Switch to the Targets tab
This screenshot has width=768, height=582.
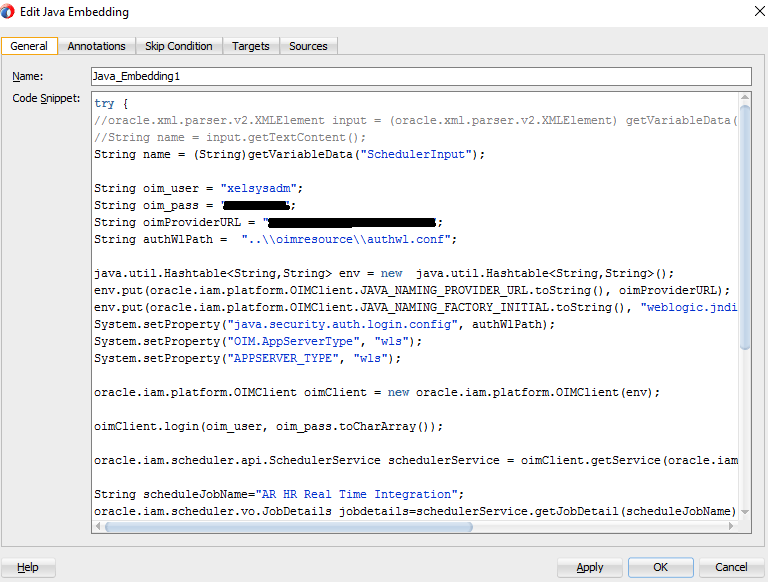[251, 46]
